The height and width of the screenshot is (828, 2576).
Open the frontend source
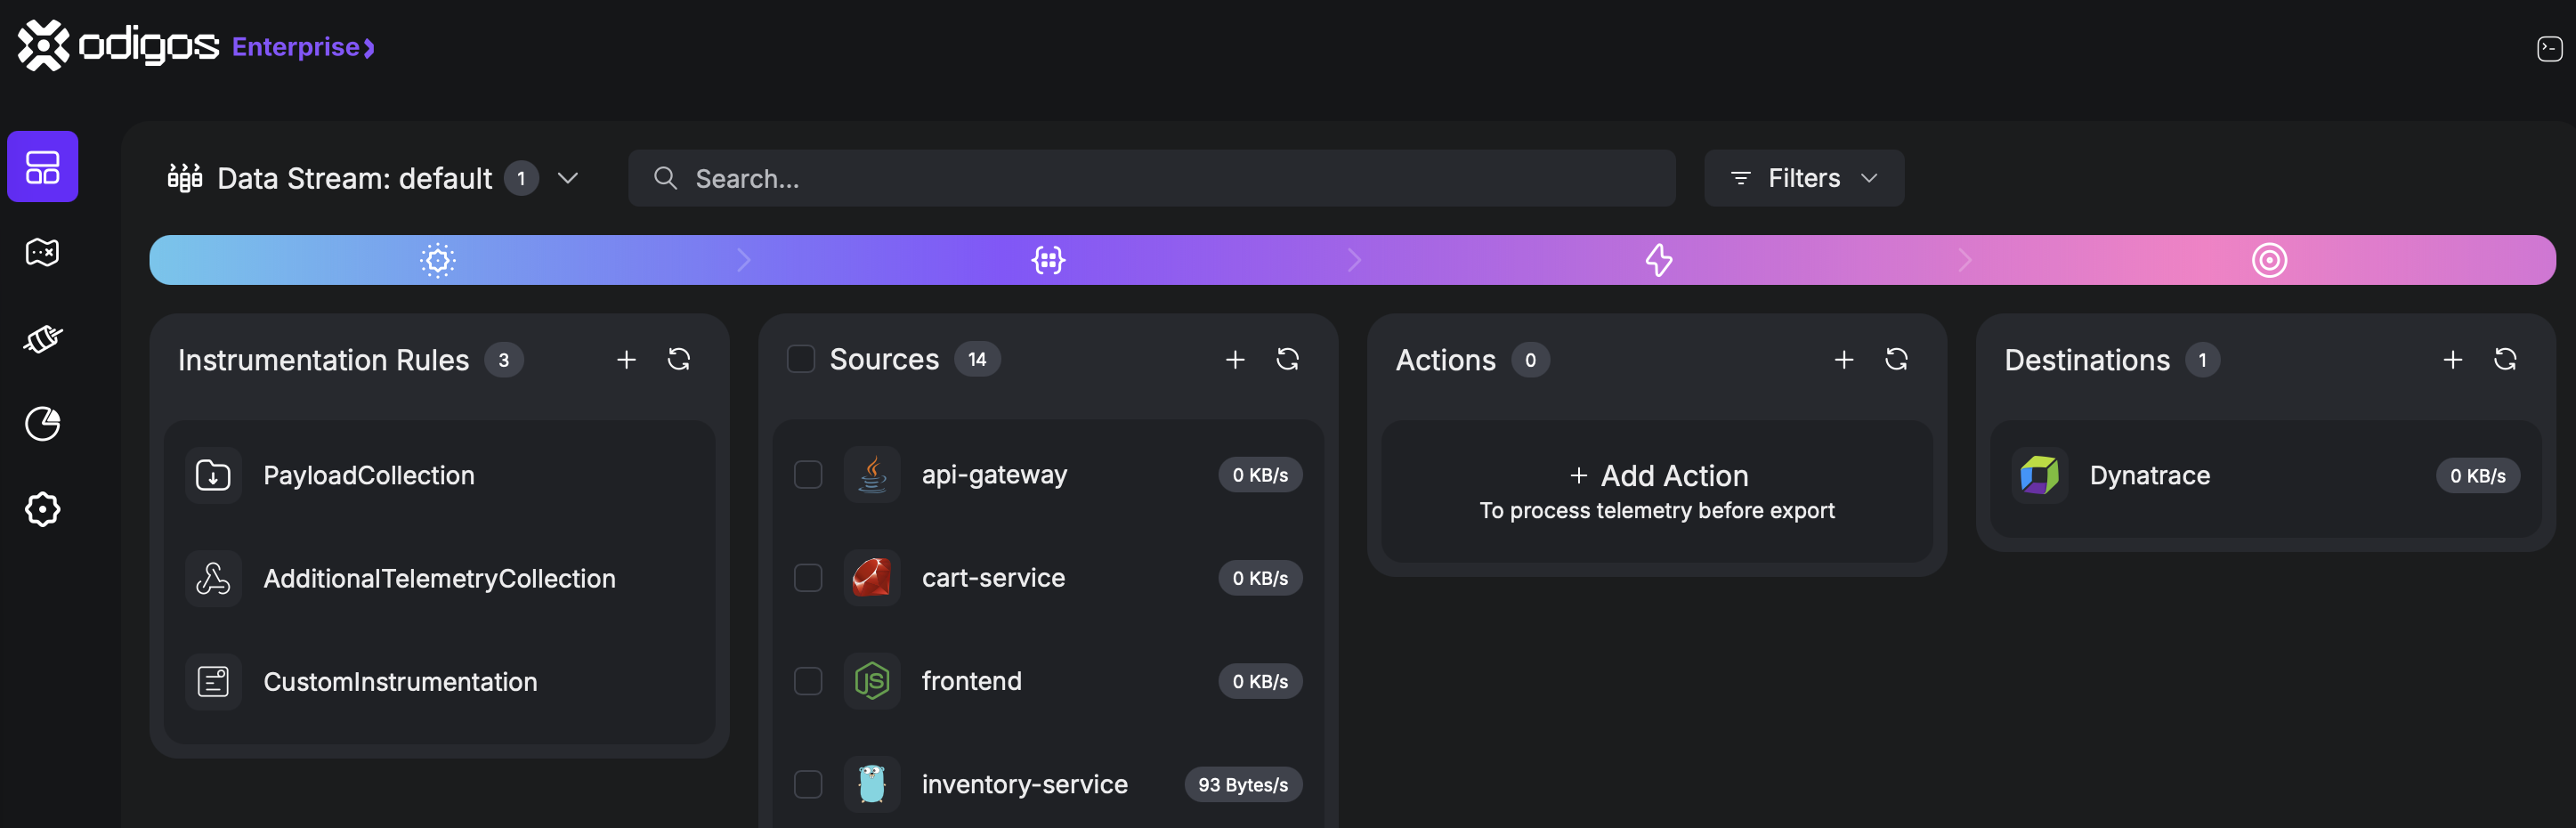pyautogui.click(x=1048, y=682)
